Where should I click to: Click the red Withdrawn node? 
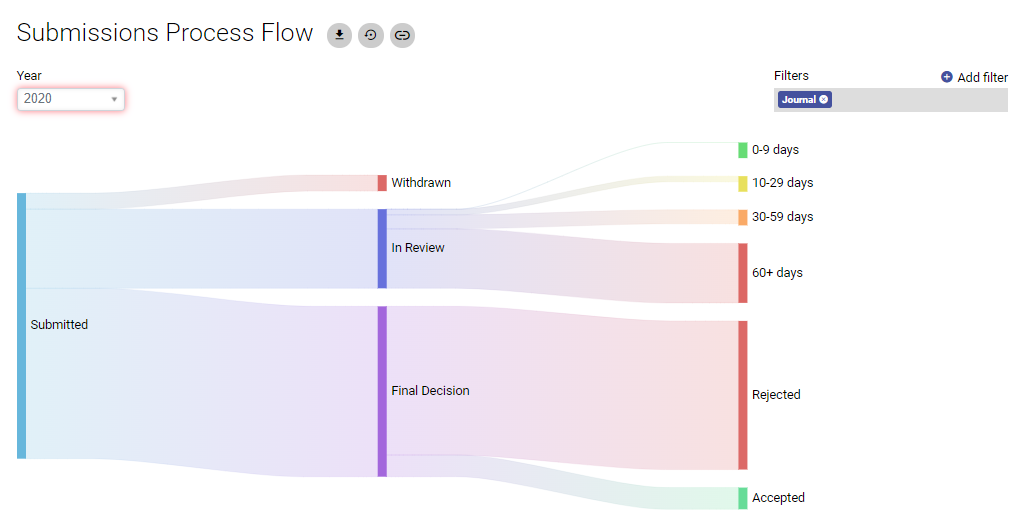tap(382, 183)
